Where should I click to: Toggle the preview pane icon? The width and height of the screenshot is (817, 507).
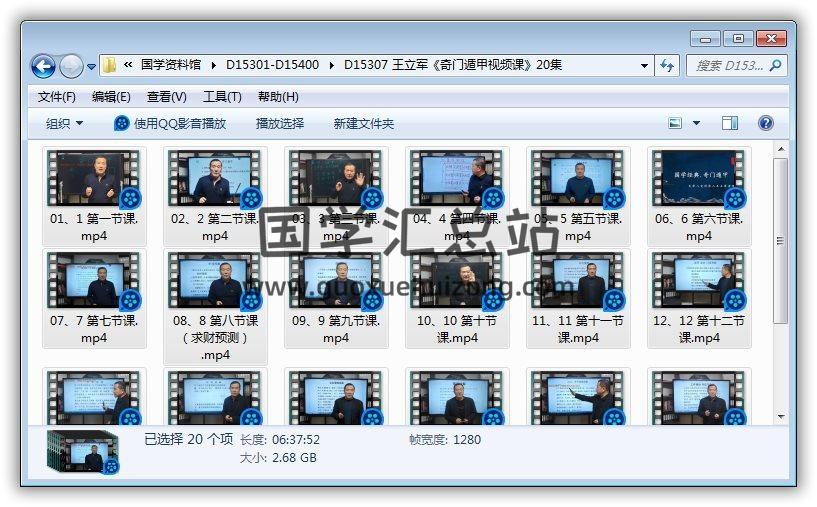[x=729, y=123]
